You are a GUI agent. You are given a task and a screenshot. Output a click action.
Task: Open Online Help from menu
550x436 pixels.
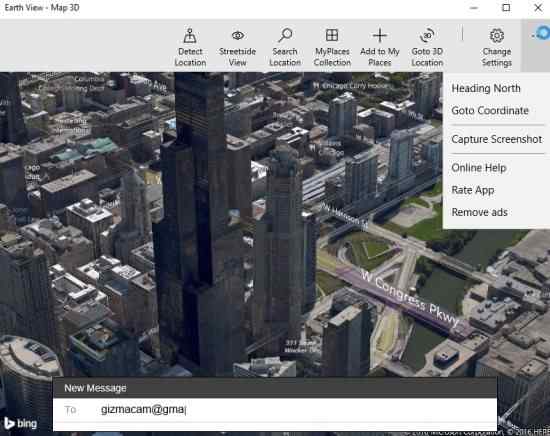coord(478,168)
